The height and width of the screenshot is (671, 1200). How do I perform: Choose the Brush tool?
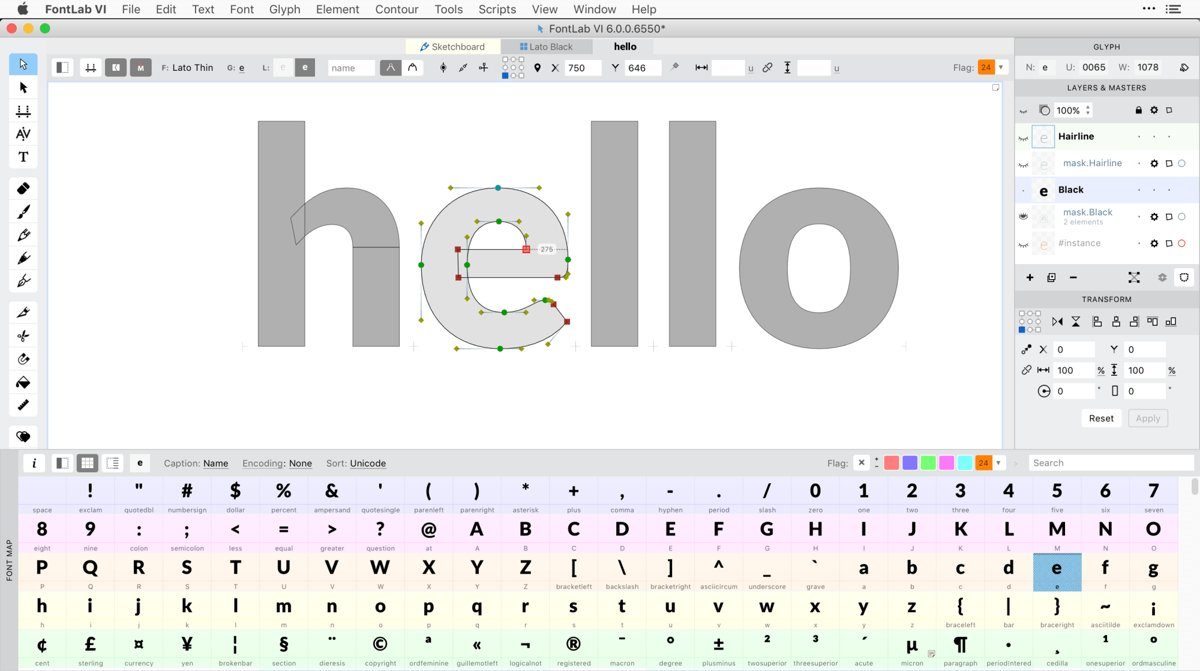[23, 211]
